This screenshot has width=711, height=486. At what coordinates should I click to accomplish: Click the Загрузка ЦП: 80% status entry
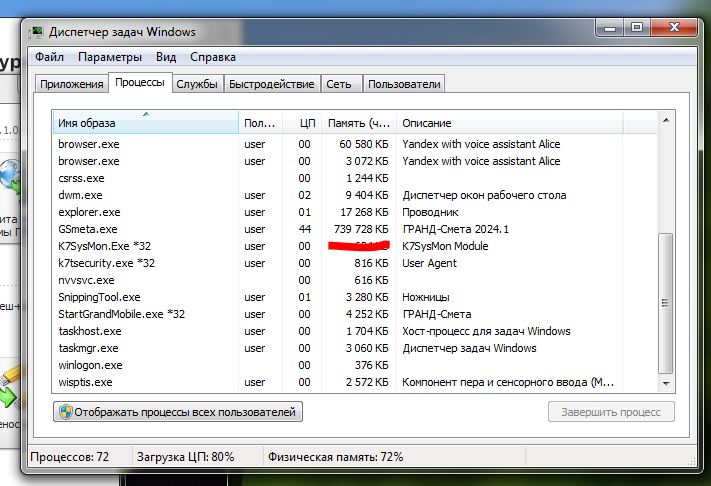(185, 457)
